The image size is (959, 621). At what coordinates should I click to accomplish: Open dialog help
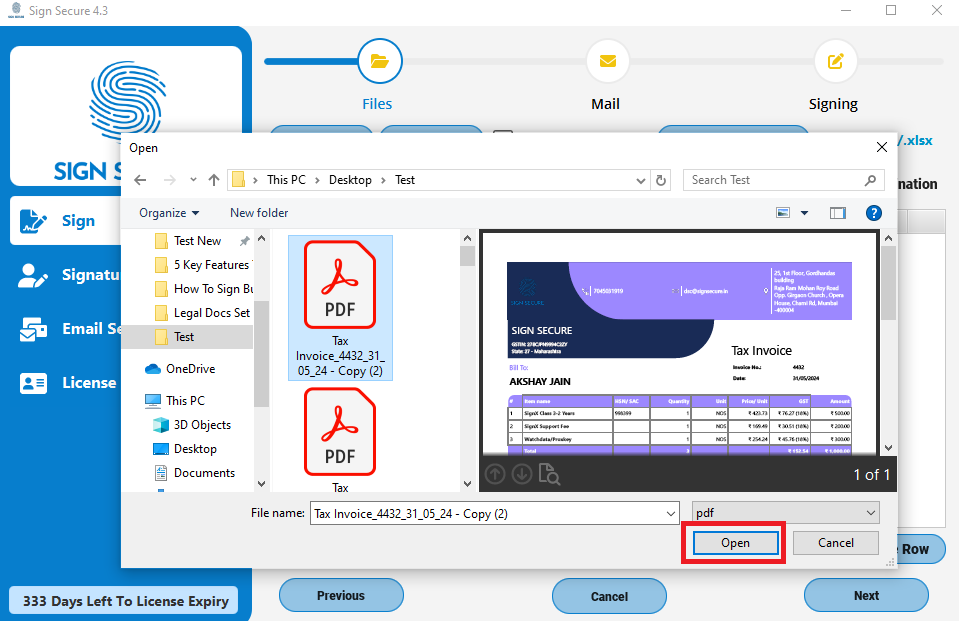click(873, 213)
